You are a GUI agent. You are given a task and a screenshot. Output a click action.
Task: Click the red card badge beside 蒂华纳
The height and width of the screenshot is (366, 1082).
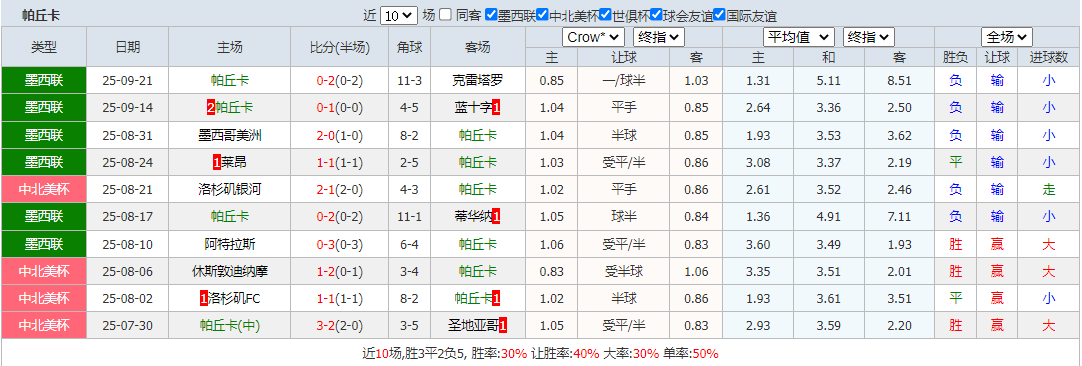coord(496,217)
